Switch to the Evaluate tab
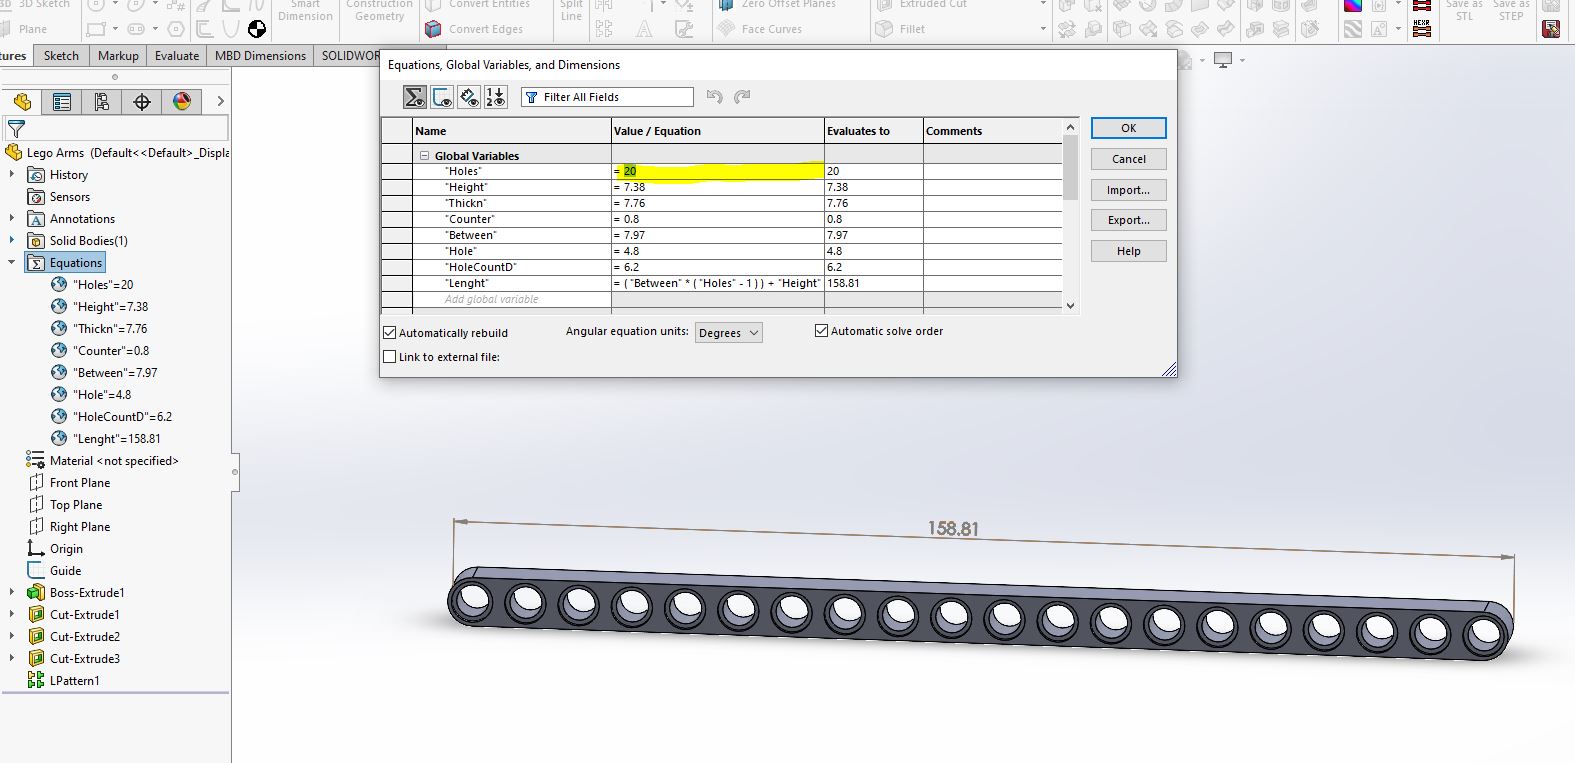This screenshot has height=763, width=1575. [x=177, y=56]
